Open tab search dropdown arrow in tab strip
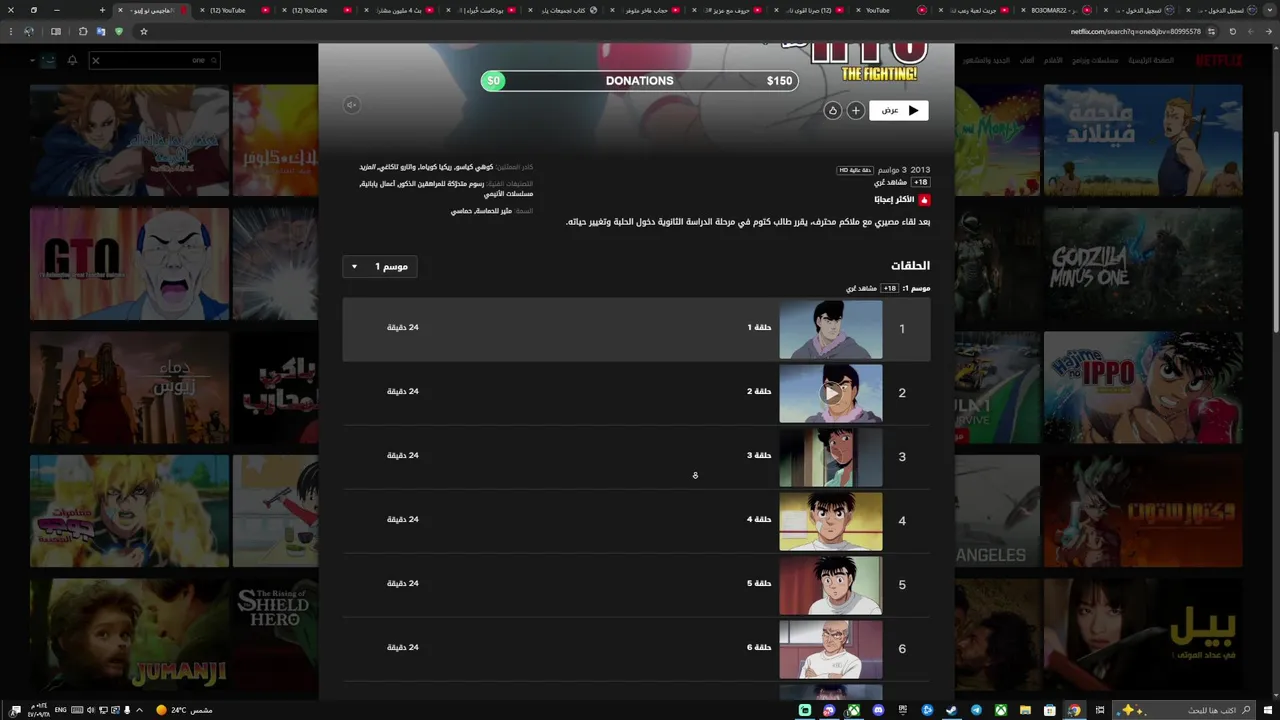 (1268, 10)
